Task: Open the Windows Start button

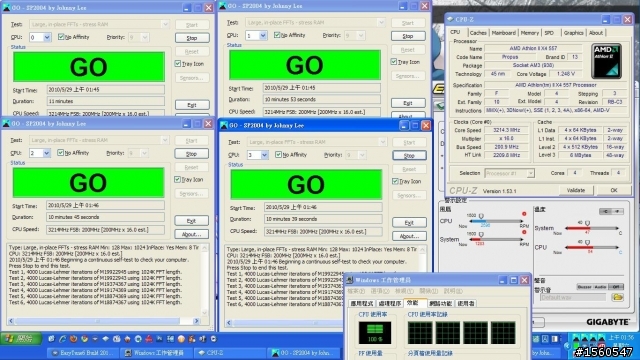Action: (x=21, y=339)
